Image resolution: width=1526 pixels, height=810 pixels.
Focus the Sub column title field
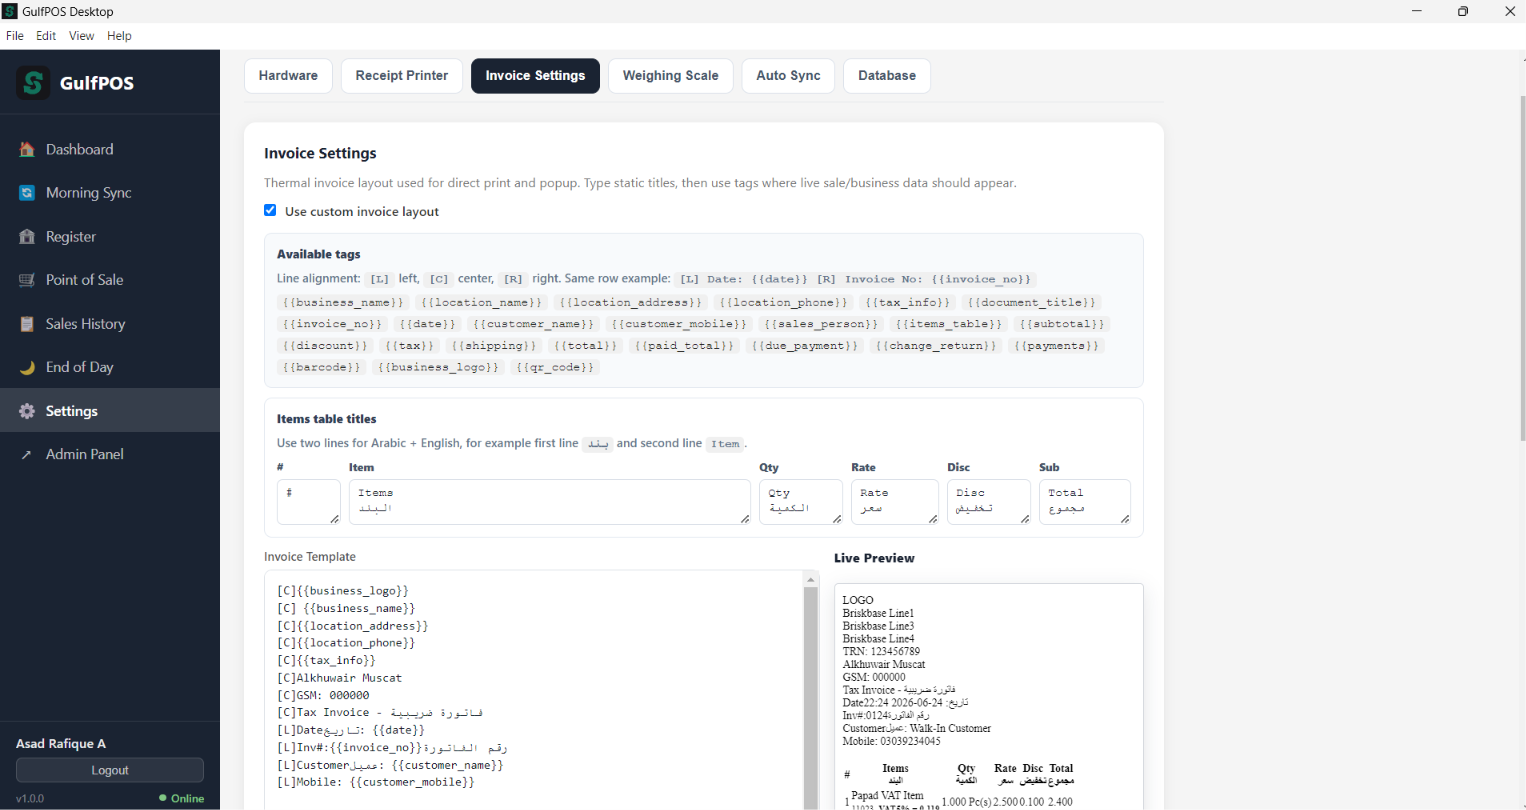click(x=1084, y=502)
